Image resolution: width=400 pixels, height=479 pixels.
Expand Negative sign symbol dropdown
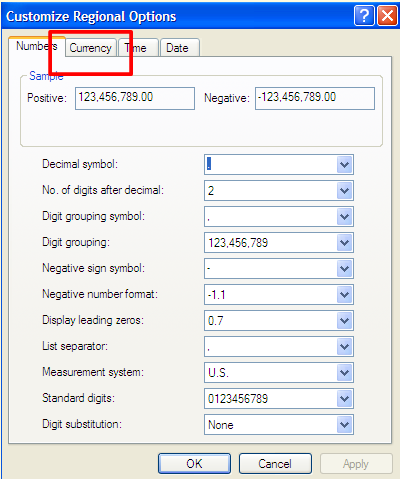(x=344, y=269)
